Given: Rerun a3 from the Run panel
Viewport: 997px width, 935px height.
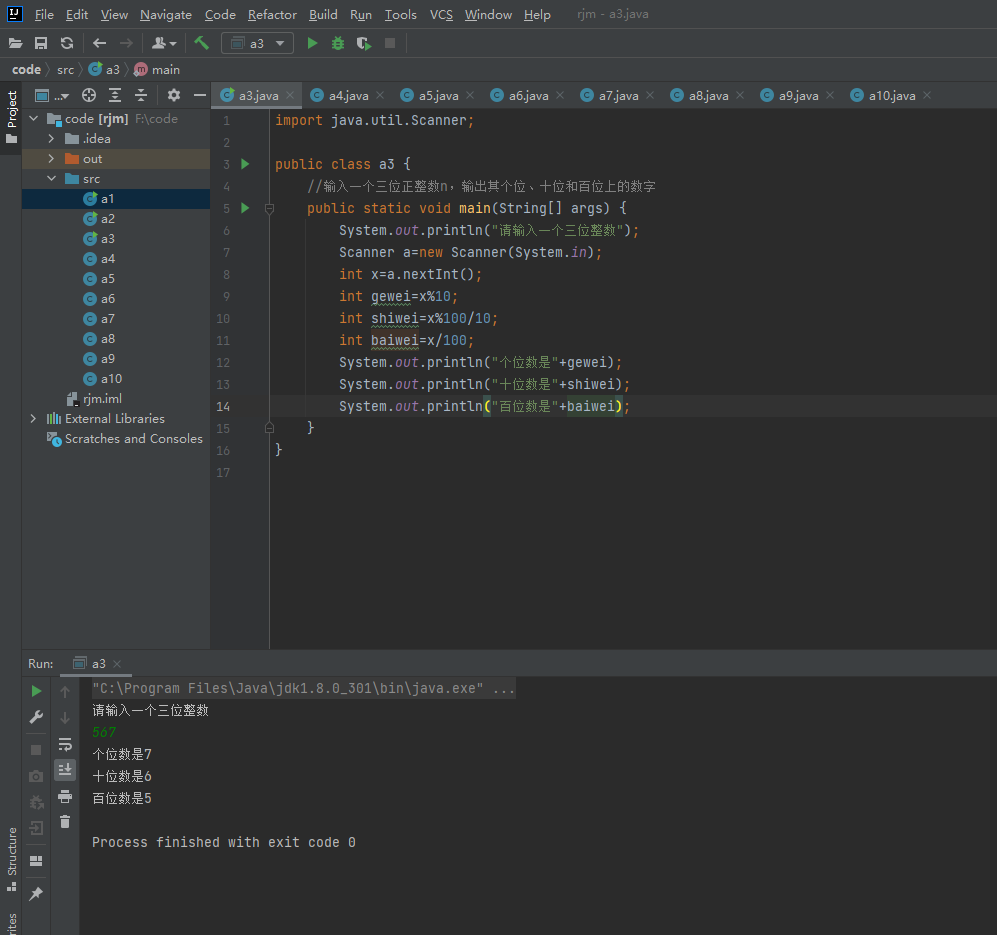Looking at the screenshot, I should point(36,691).
